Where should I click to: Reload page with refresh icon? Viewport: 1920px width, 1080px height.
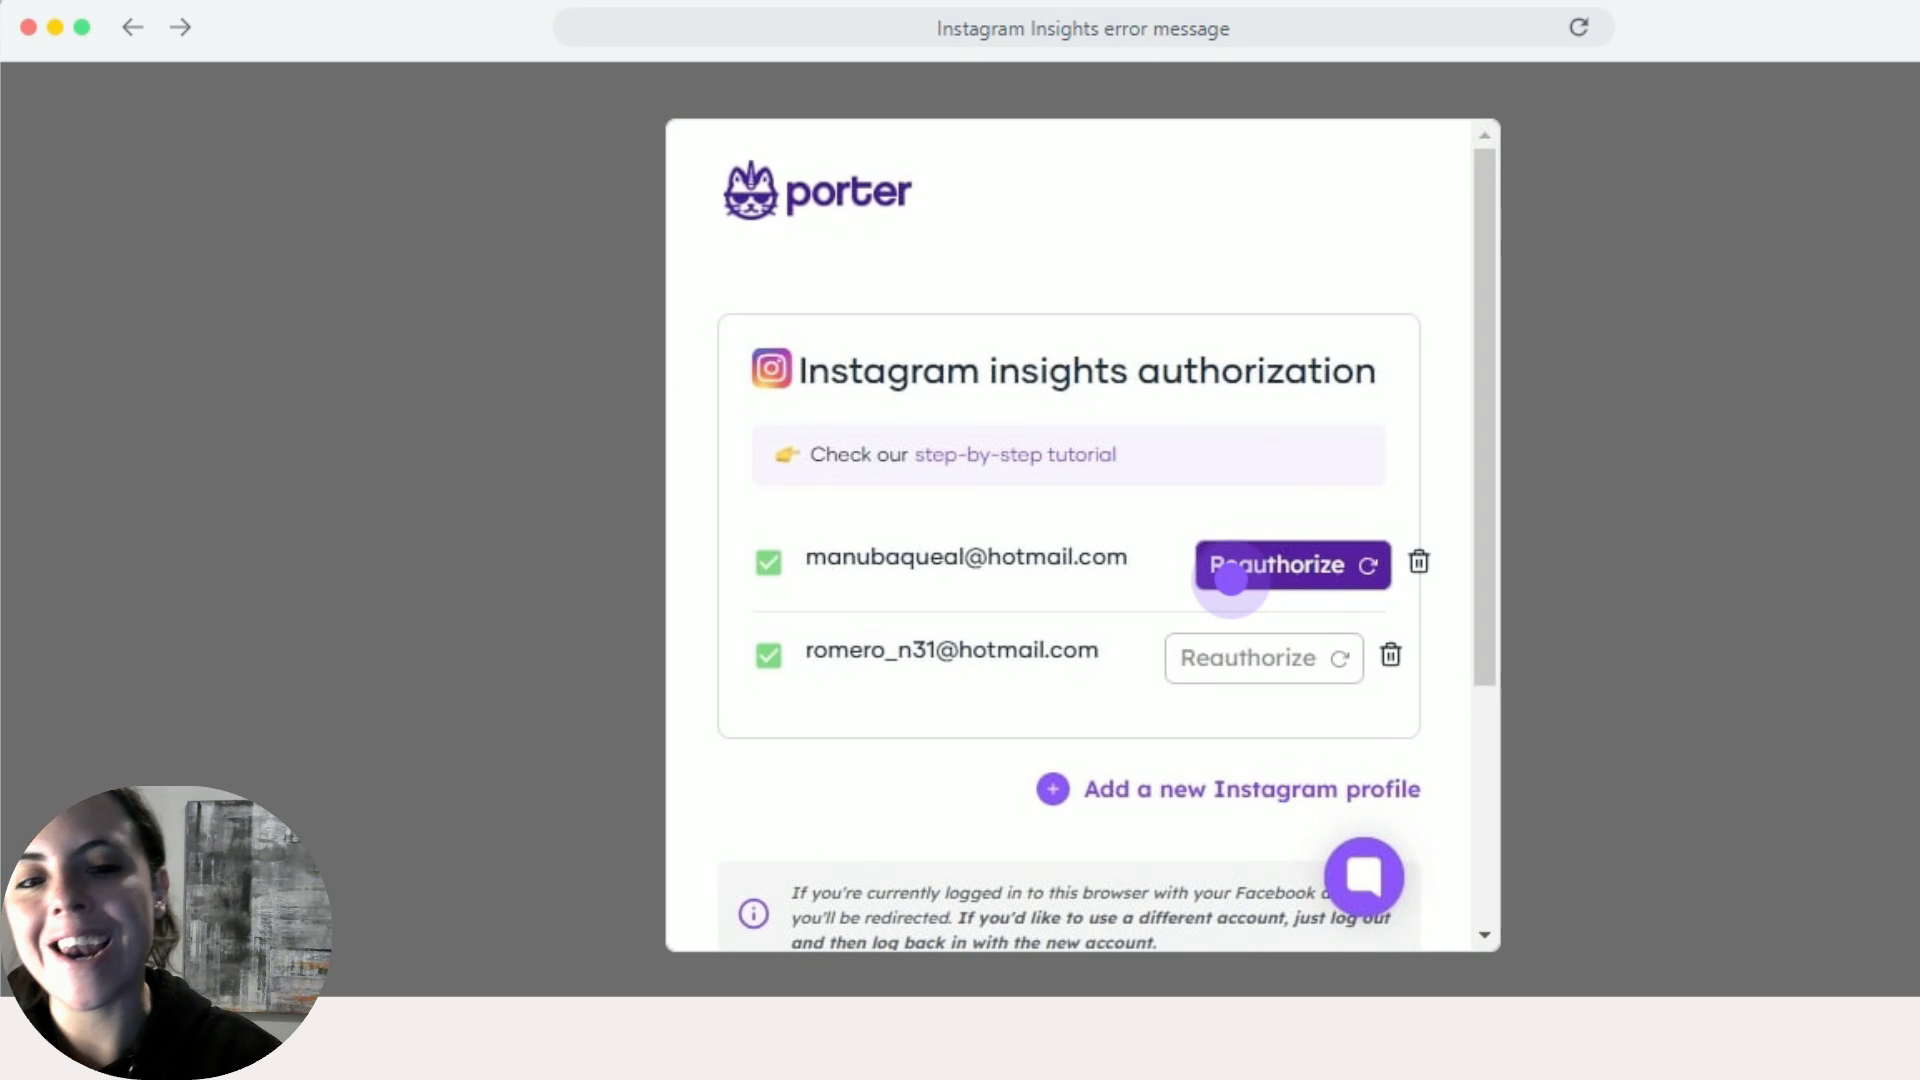pos(1578,28)
